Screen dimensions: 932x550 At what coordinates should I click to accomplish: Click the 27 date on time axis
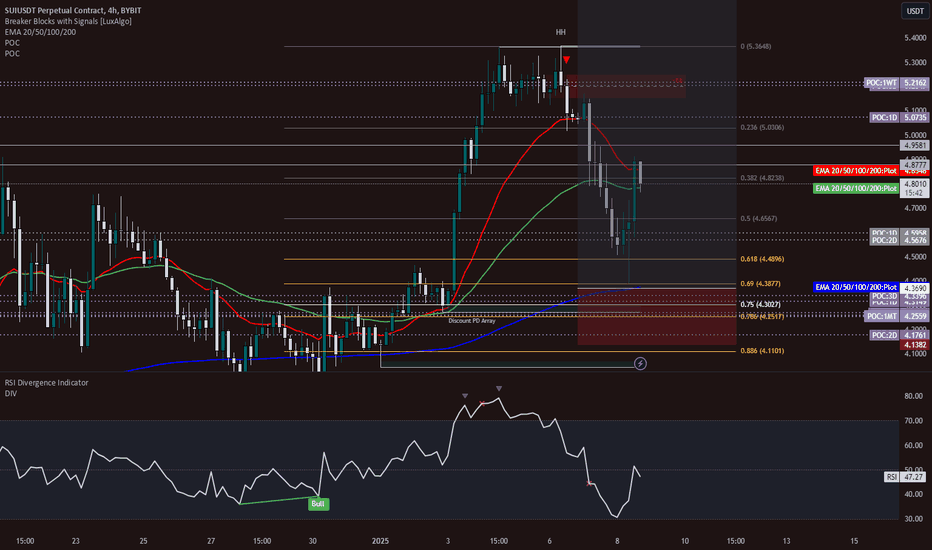click(x=211, y=541)
